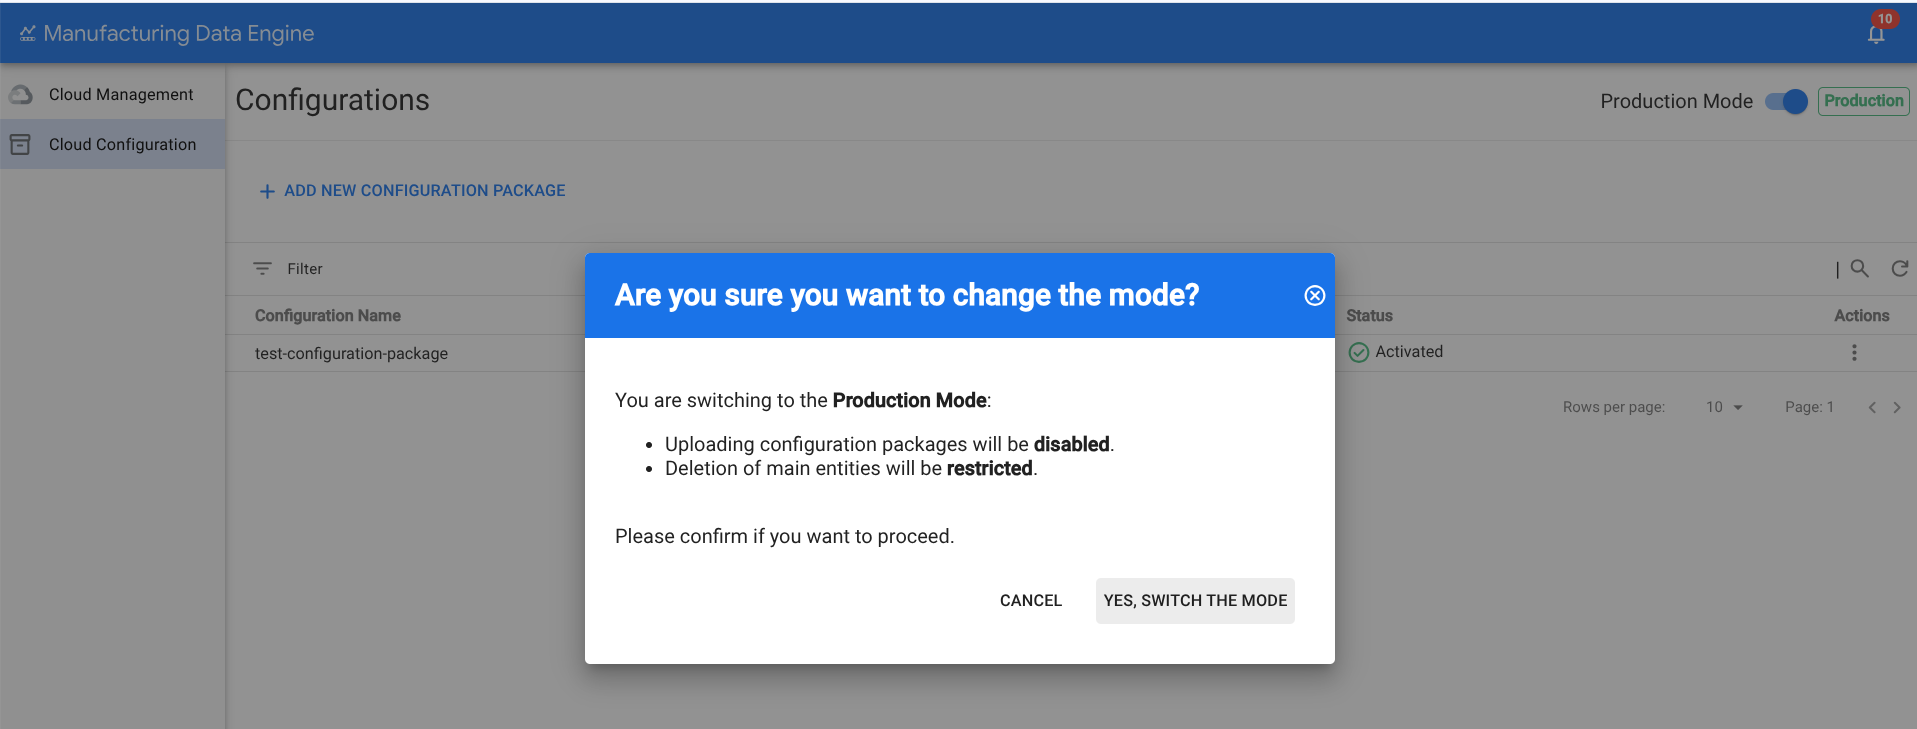This screenshot has width=1917, height=729.
Task: Click the Filter input field
Action: tap(400, 268)
